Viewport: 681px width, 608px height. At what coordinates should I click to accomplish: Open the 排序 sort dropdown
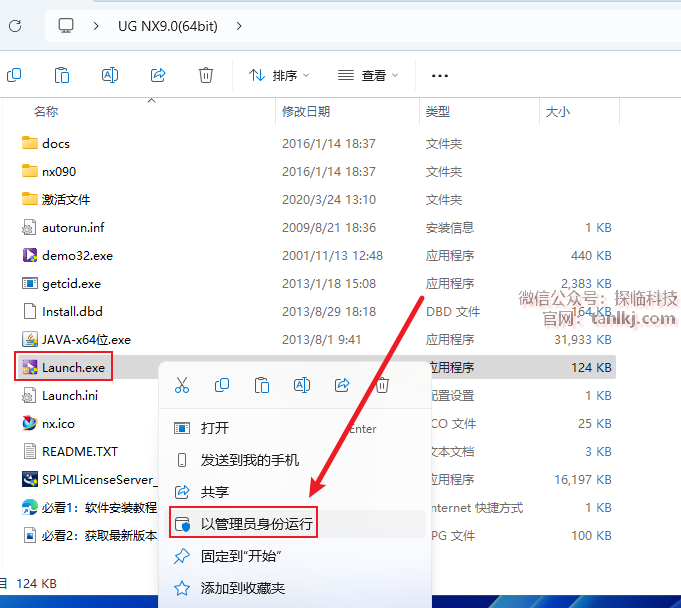pyautogui.click(x=279, y=75)
